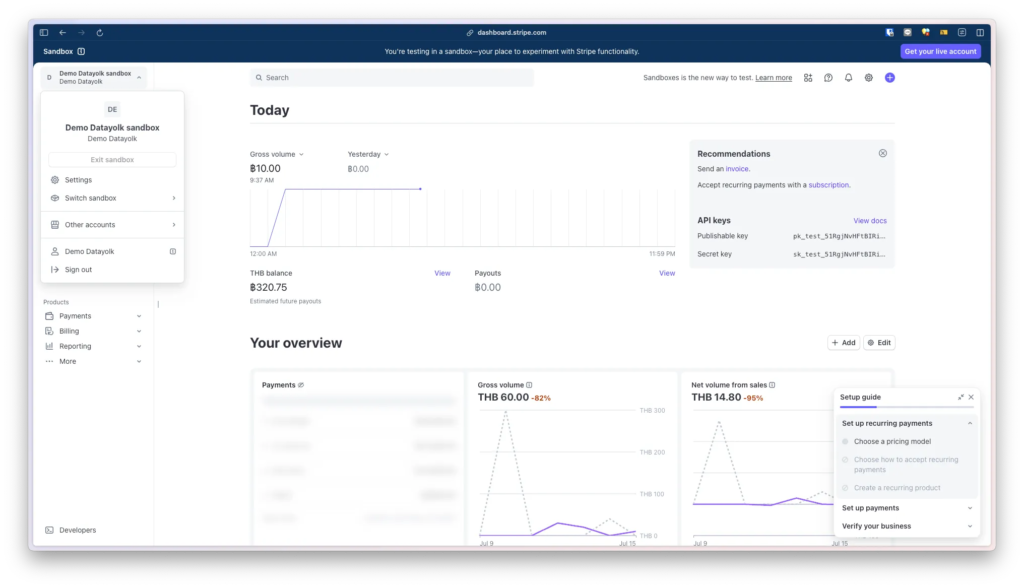Open the subscription link in Recommendations
1024x588 pixels.
829,185
